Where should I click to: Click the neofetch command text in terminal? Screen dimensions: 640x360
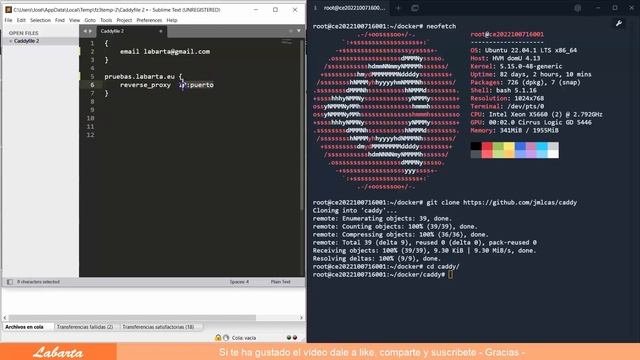(441, 26)
